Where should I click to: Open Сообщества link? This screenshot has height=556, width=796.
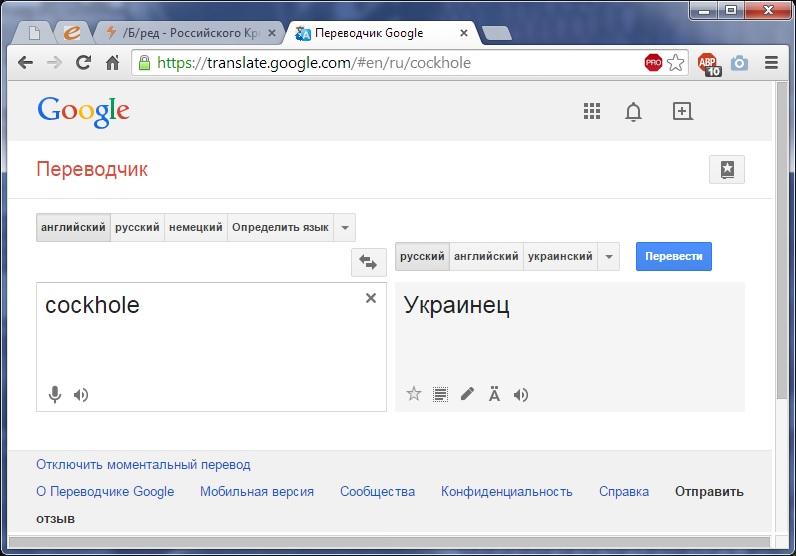pyautogui.click(x=377, y=492)
